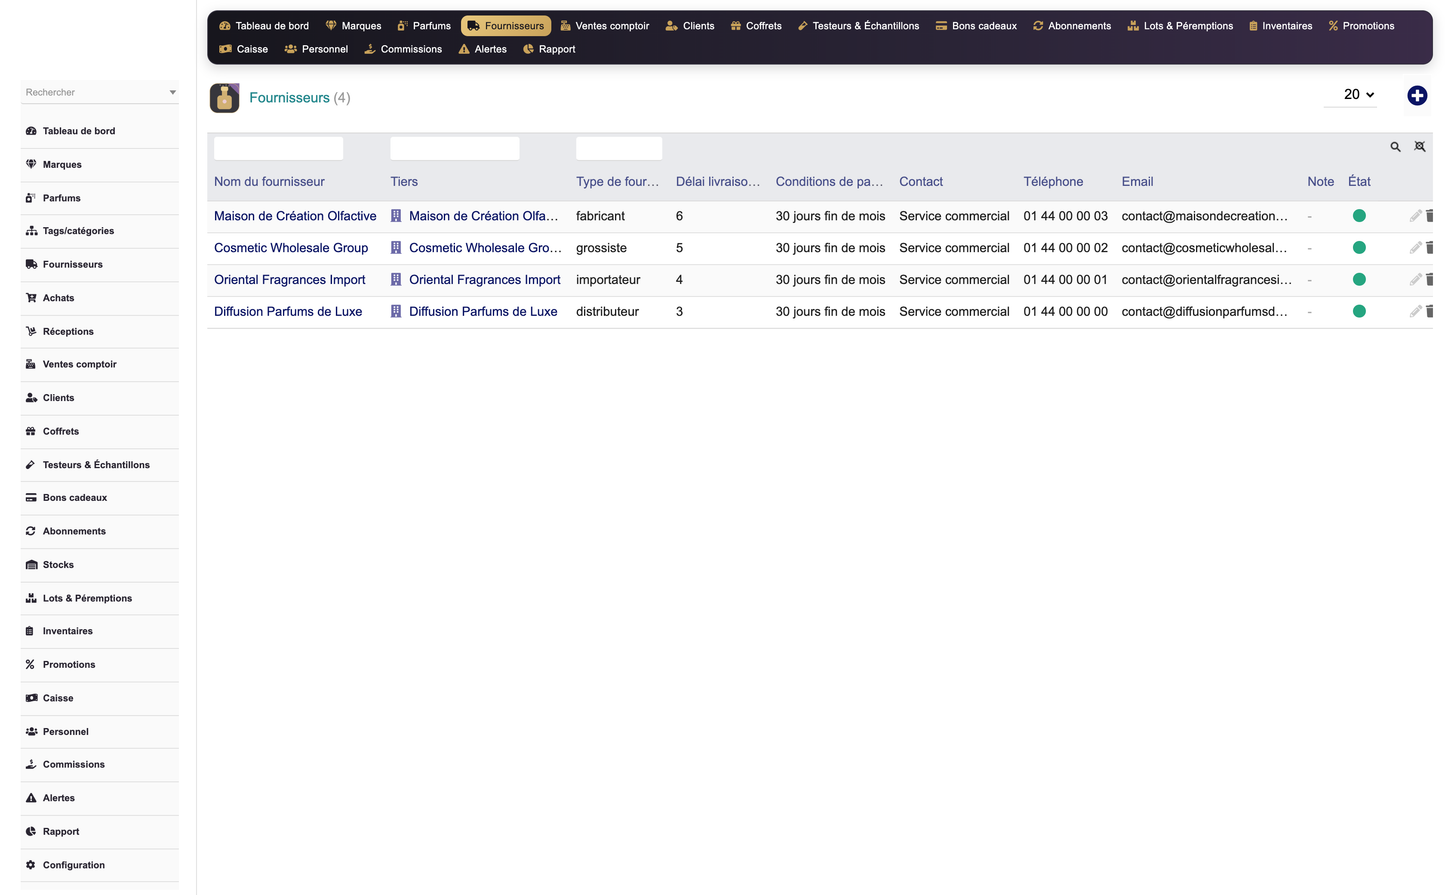Open Réceptions in left sidebar
The height and width of the screenshot is (895, 1445).
point(68,331)
